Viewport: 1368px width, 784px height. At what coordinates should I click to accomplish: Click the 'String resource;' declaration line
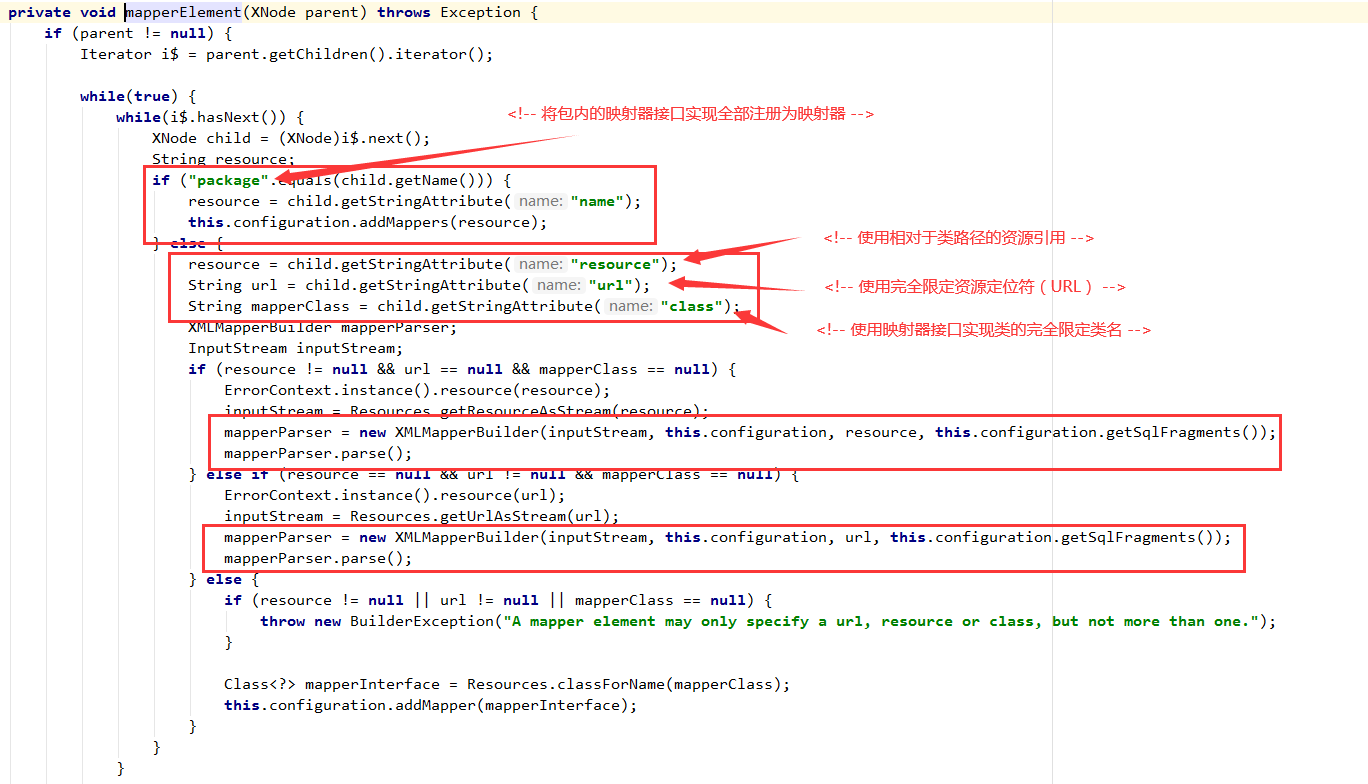point(223,160)
